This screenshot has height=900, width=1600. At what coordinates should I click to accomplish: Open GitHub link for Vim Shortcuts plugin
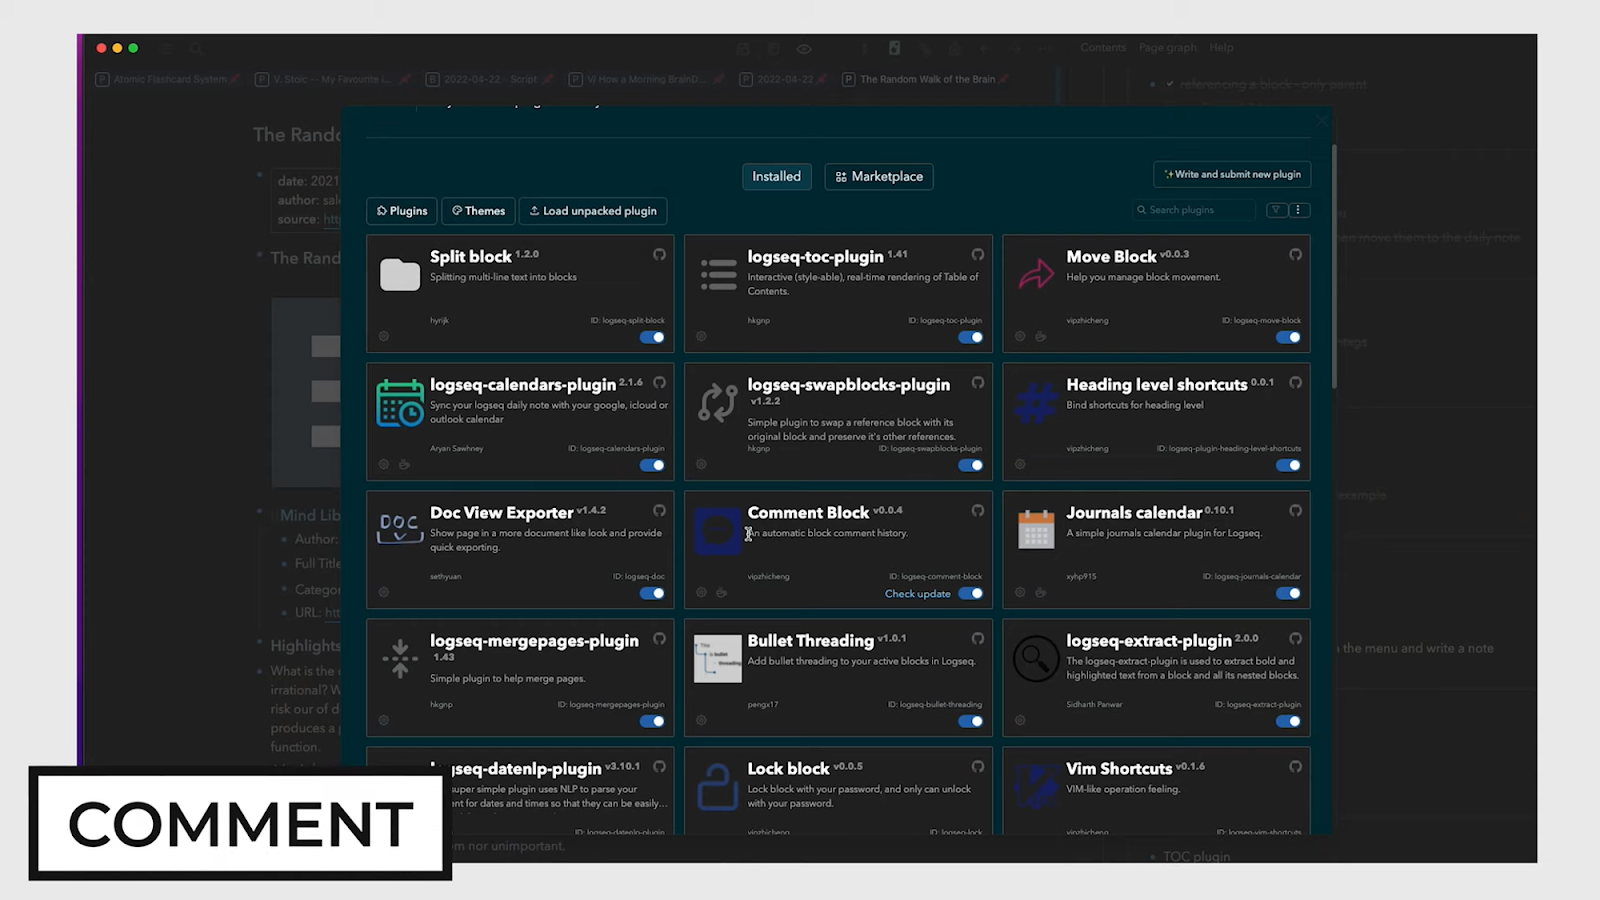coord(1295,767)
